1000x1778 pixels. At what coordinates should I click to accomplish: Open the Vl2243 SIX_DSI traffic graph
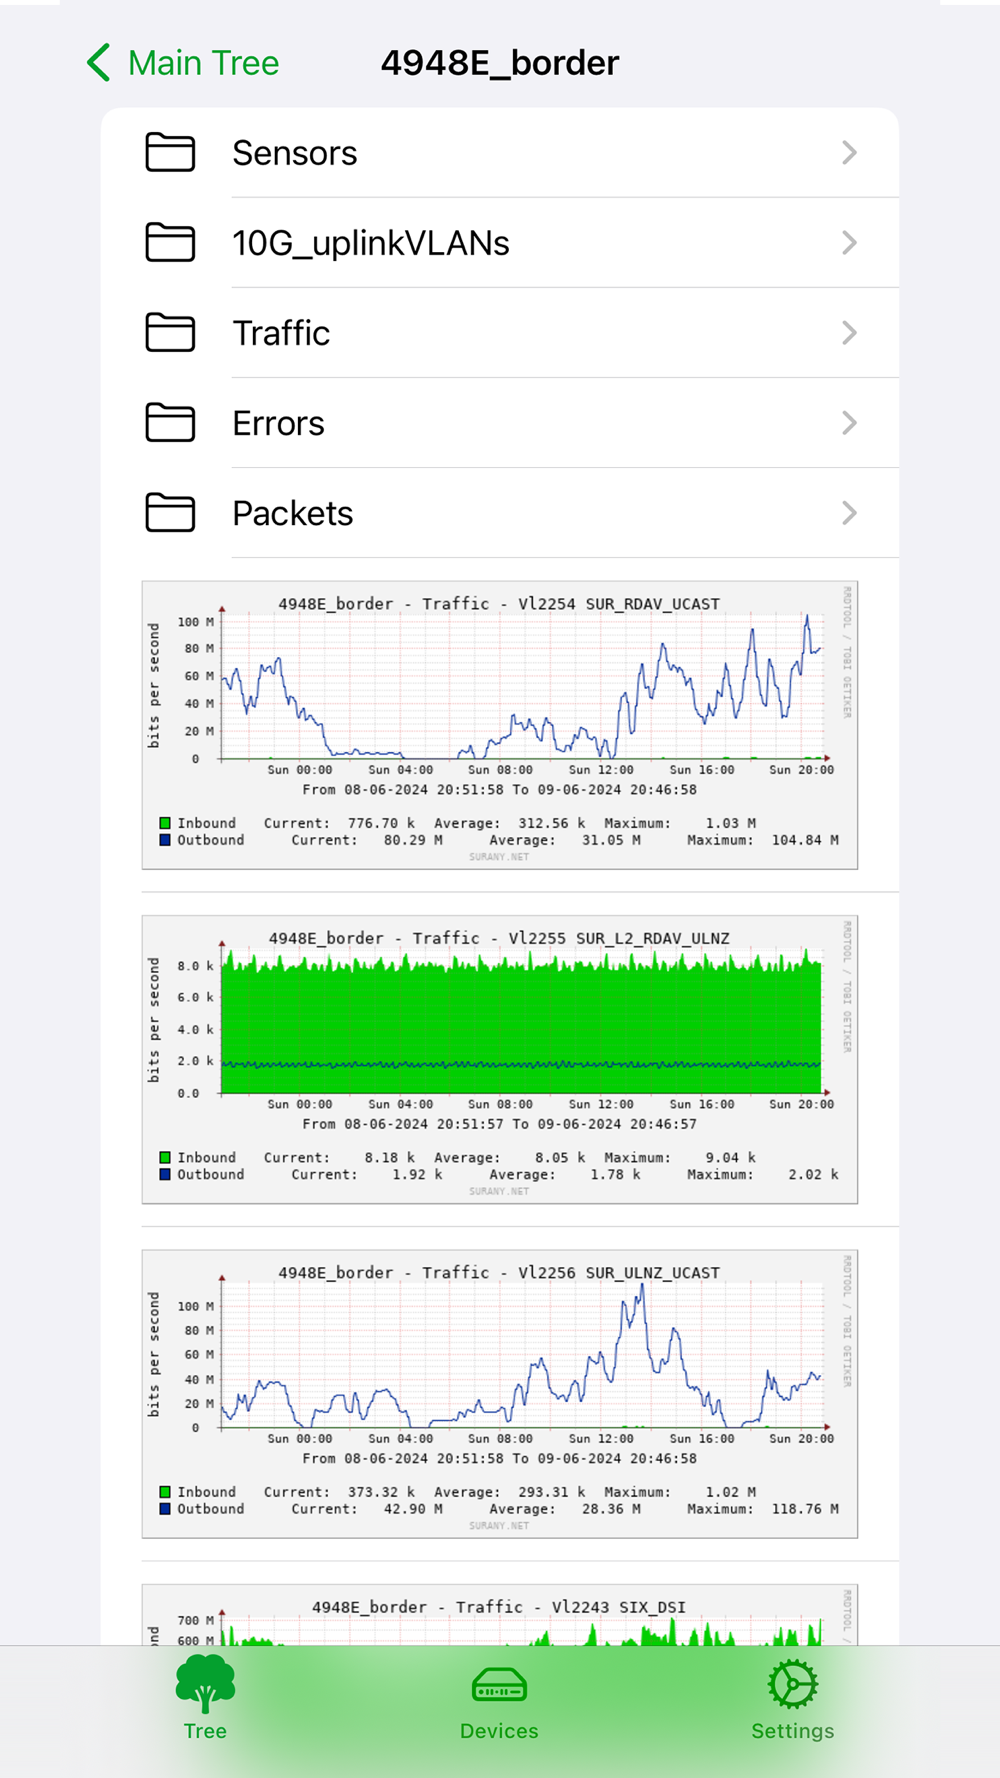click(x=500, y=1615)
